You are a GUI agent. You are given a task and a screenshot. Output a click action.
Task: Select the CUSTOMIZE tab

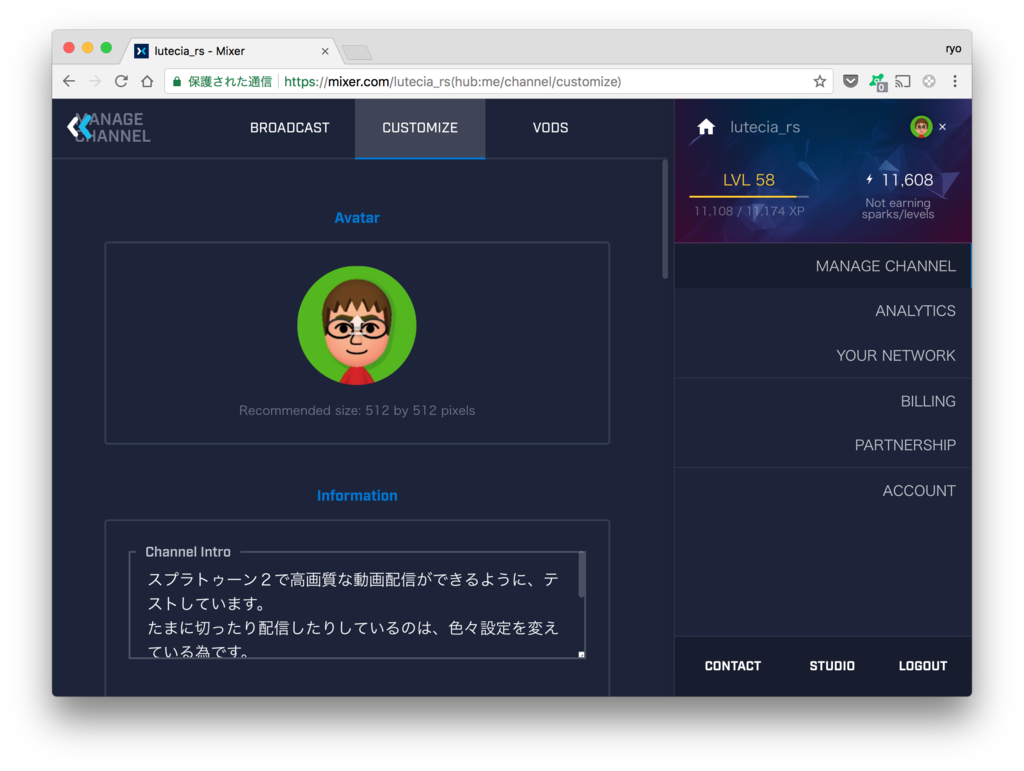click(420, 128)
